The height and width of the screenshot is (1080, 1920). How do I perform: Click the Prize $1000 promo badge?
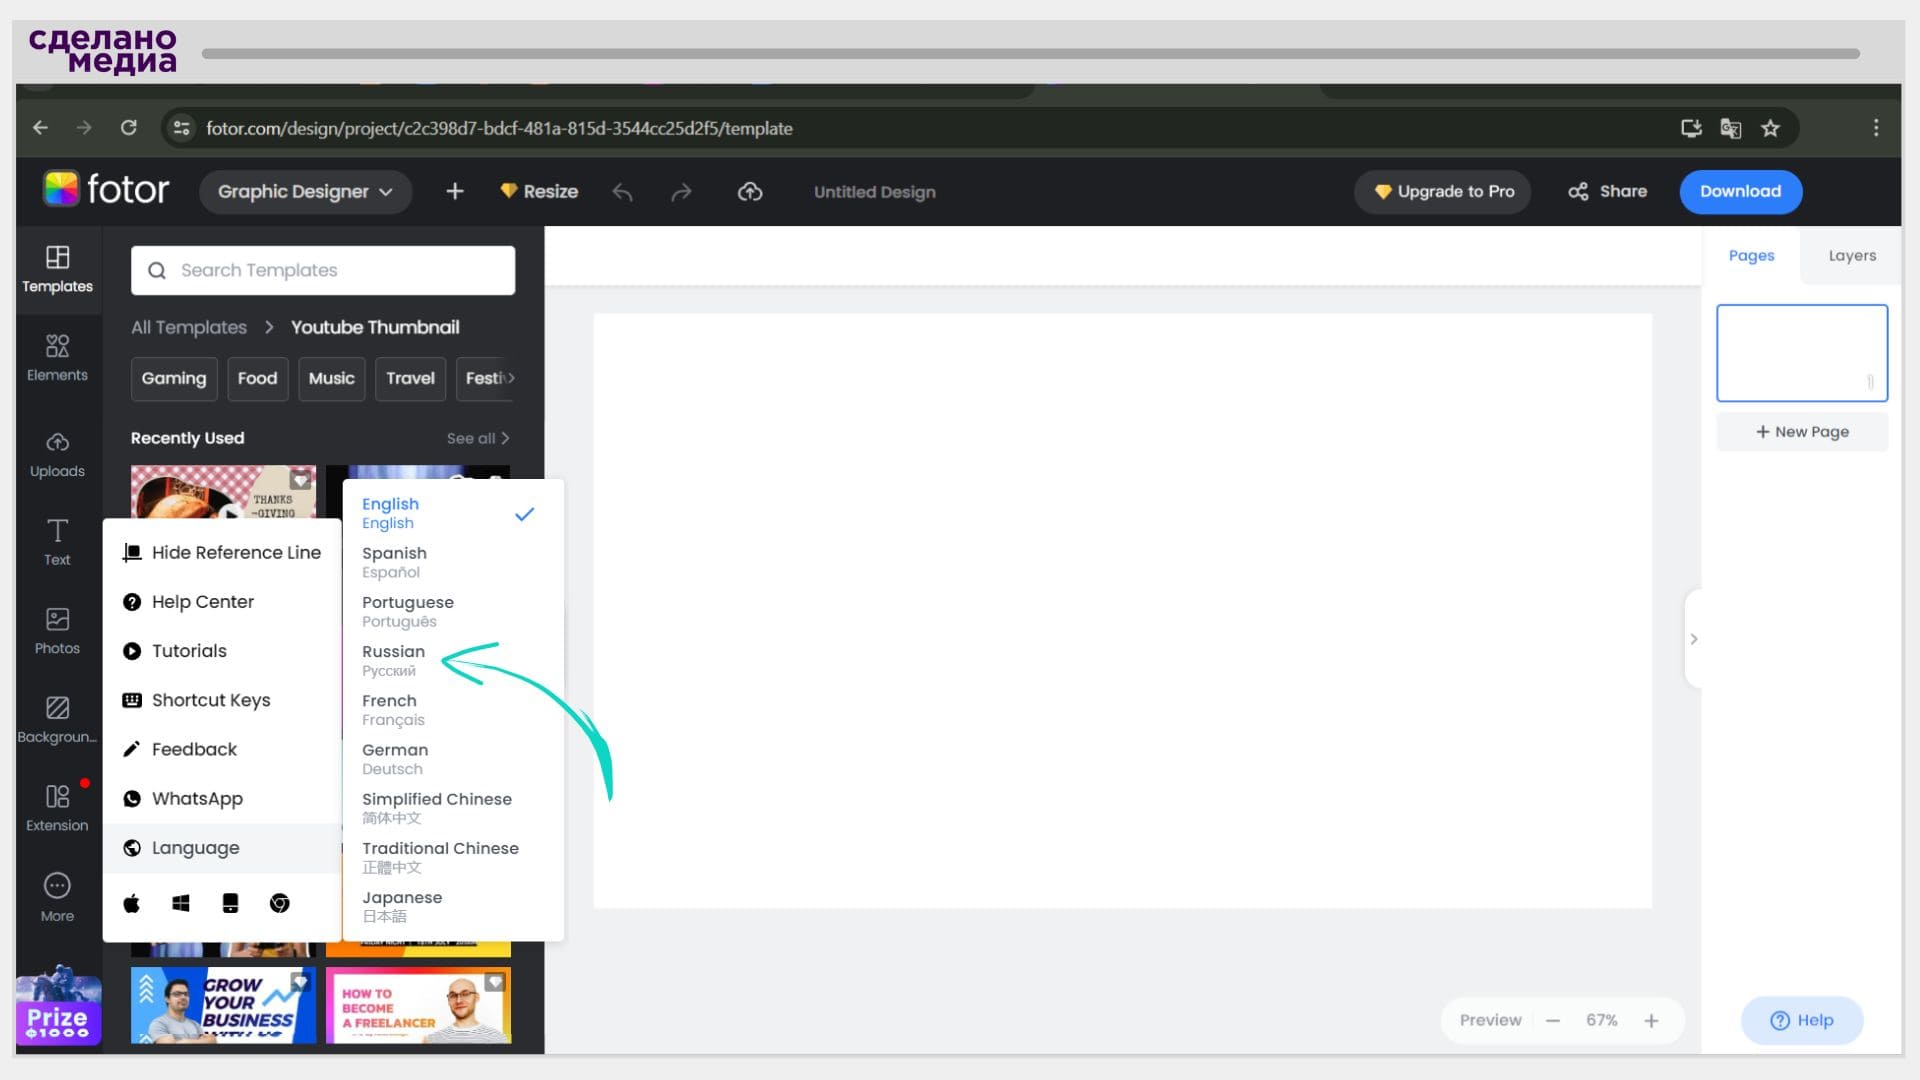pyautogui.click(x=58, y=1006)
